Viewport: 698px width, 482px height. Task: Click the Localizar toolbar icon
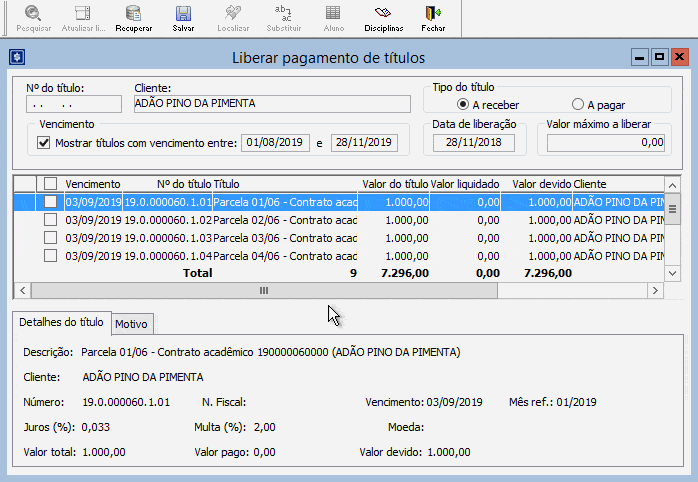click(233, 17)
